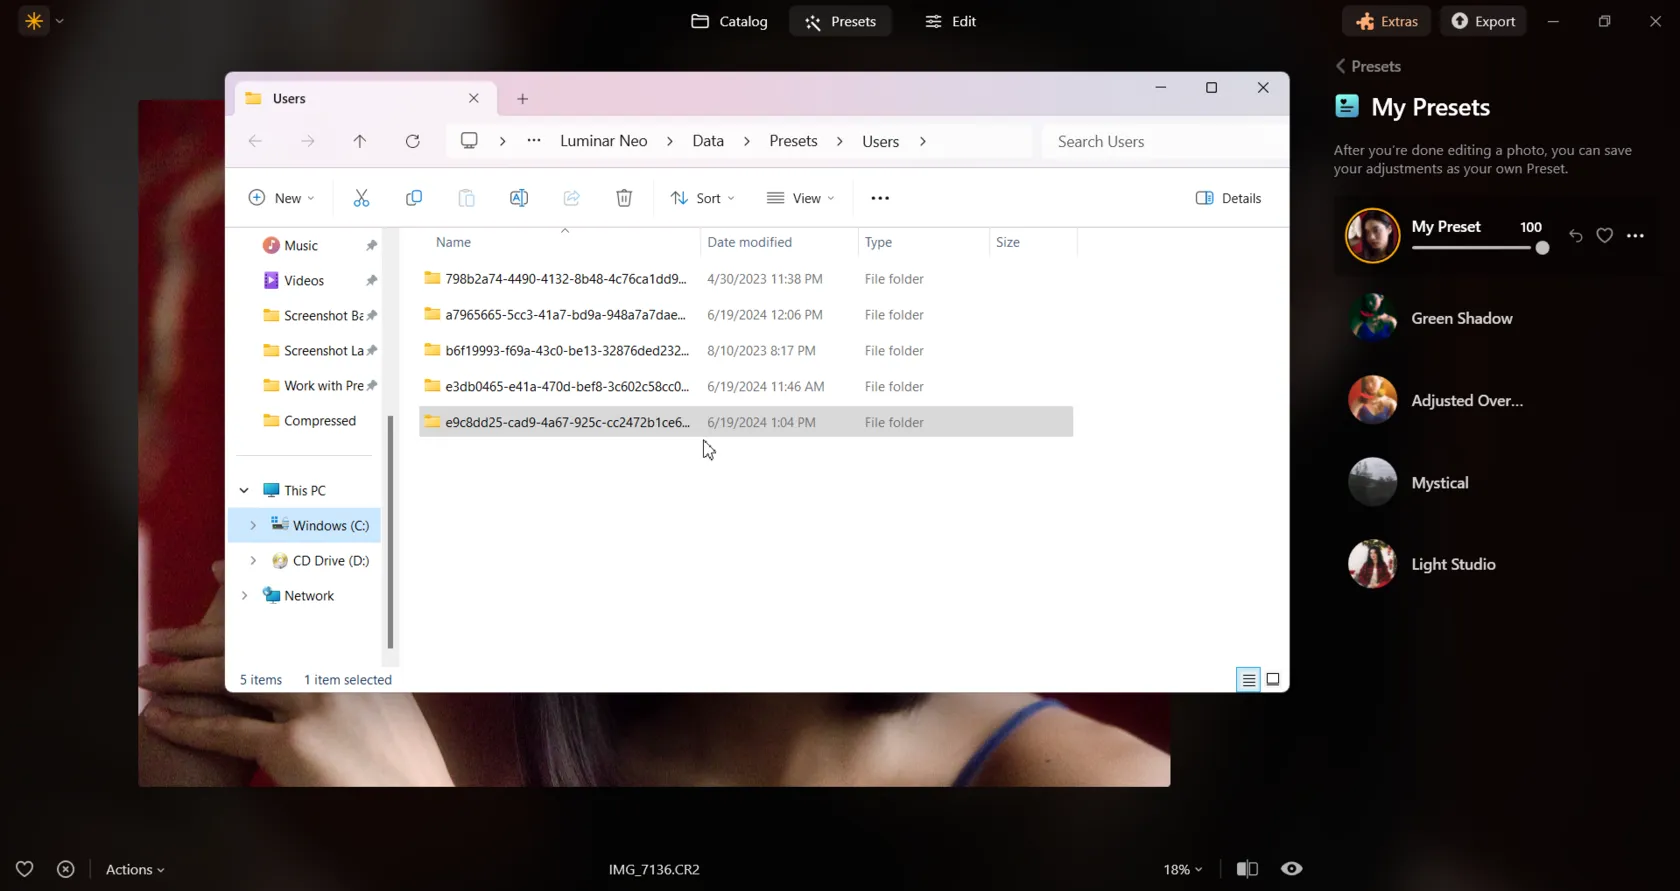This screenshot has width=1680, height=891.
Task: Toggle the Details pane button
Action: coord(1228,198)
